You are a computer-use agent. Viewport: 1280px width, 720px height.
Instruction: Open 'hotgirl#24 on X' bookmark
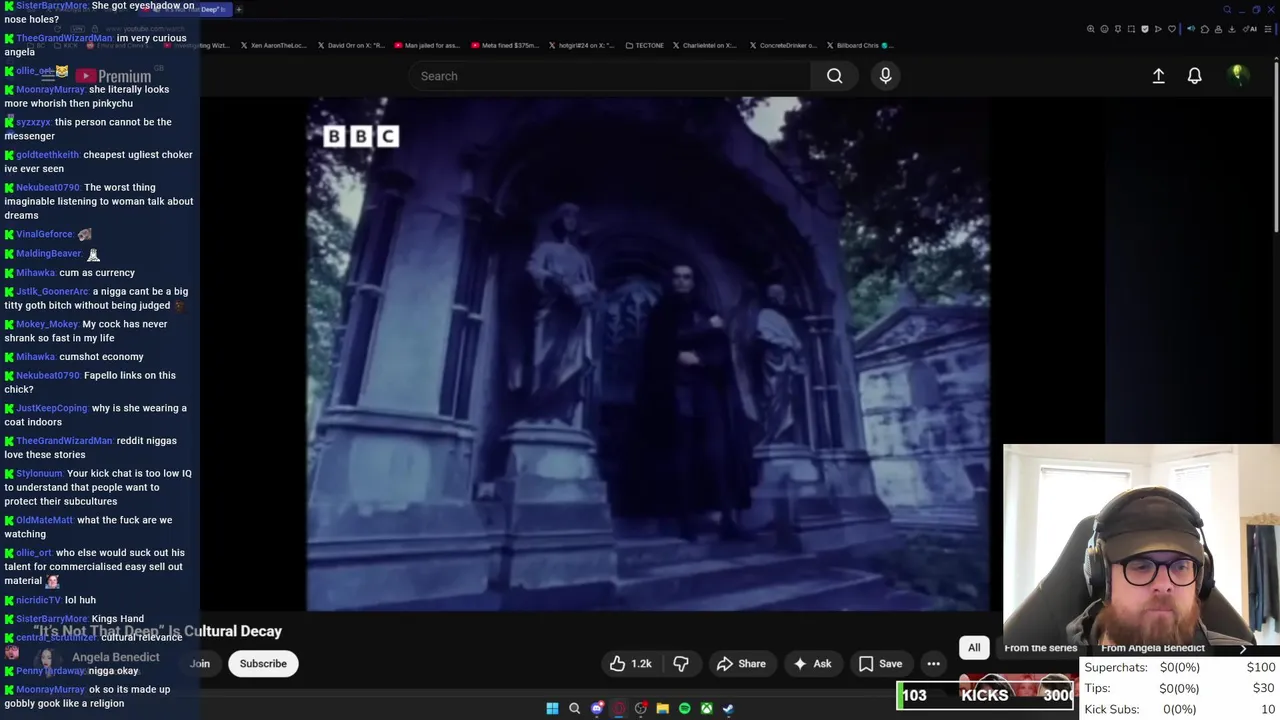pos(582,45)
